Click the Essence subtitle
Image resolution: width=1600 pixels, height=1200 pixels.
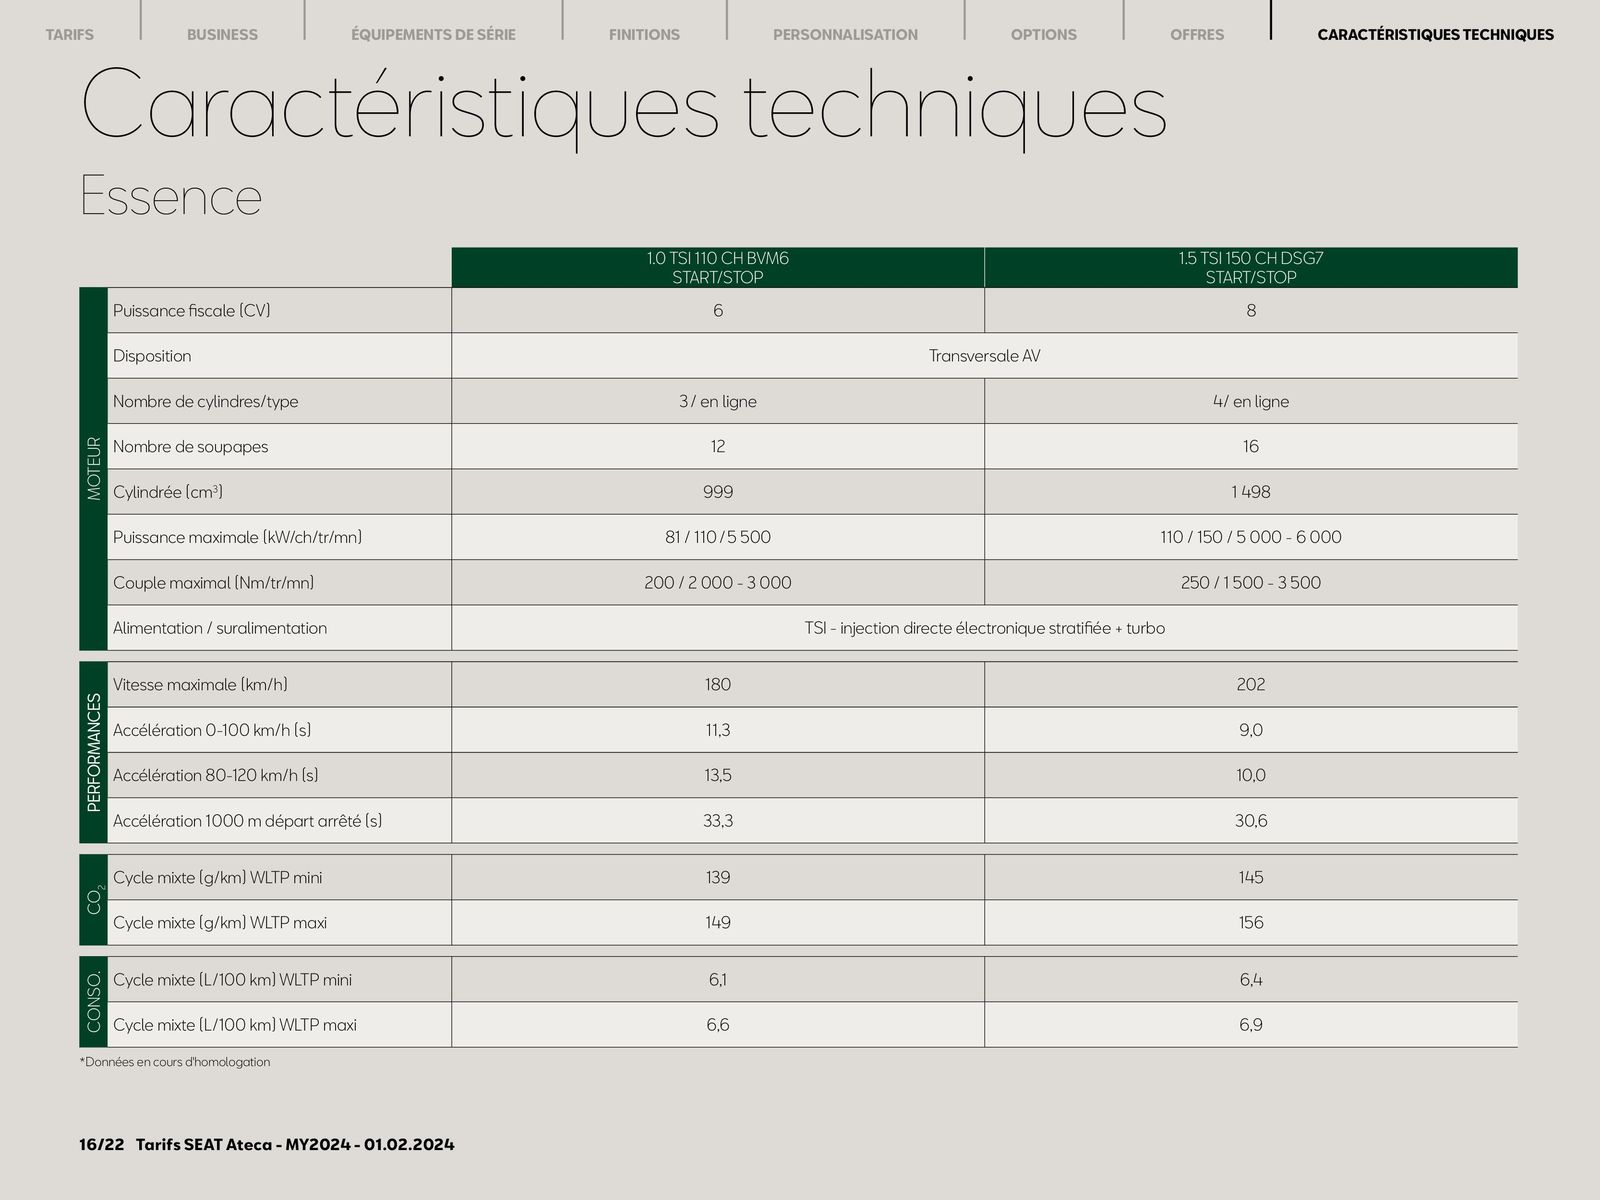(x=171, y=196)
